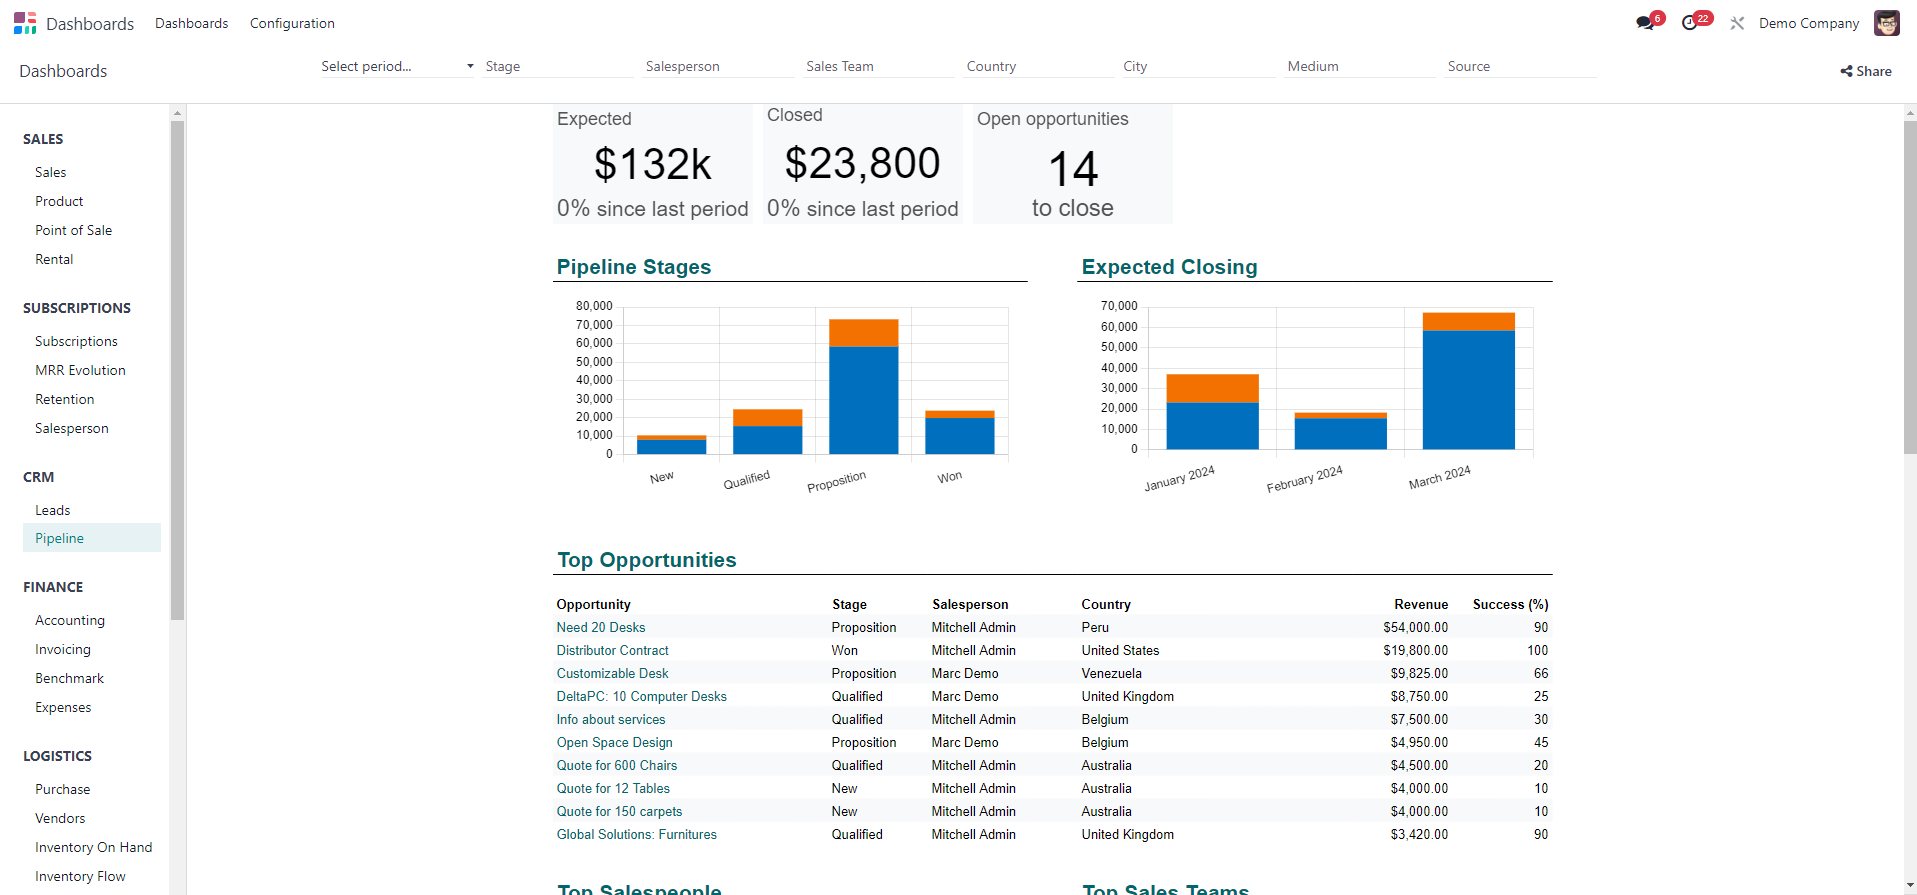Image resolution: width=1917 pixels, height=895 pixels.
Task: Click the orange Proposition bar segment
Action: point(863,333)
